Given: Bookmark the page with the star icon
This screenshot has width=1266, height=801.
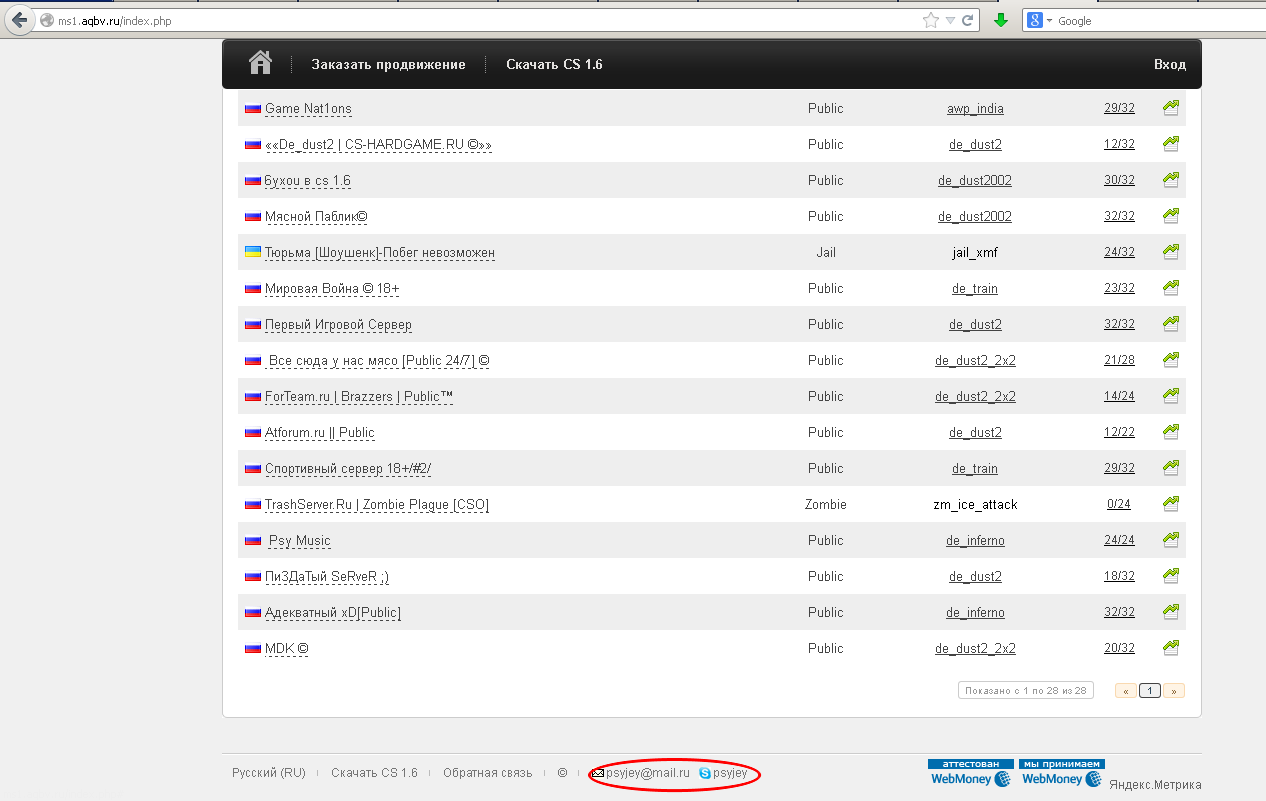Looking at the screenshot, I should pos(931,20).
